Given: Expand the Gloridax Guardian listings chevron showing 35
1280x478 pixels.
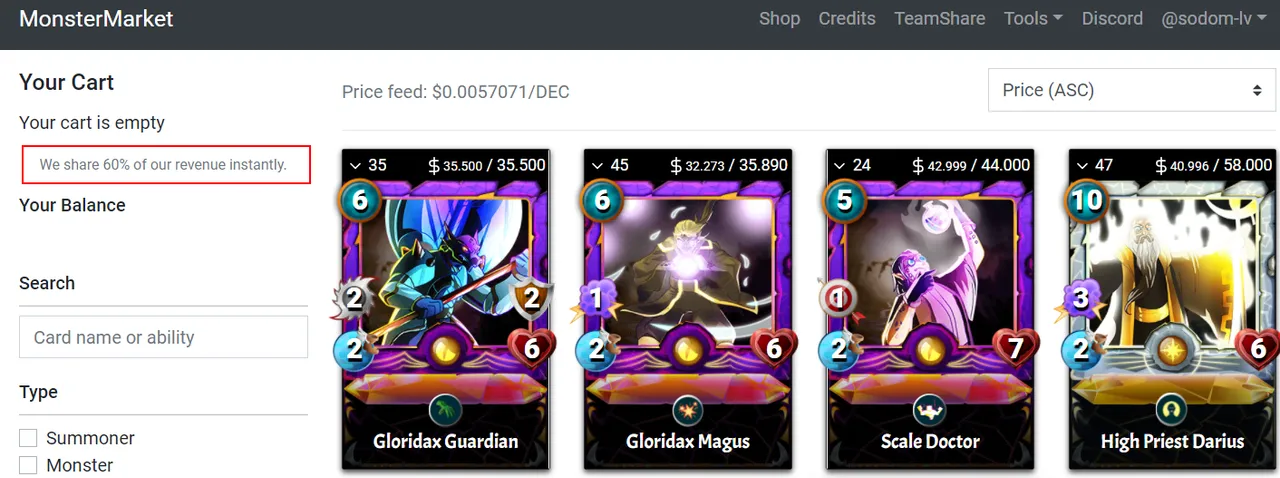Looking at the screenshot, I should (x=367, y=165).
